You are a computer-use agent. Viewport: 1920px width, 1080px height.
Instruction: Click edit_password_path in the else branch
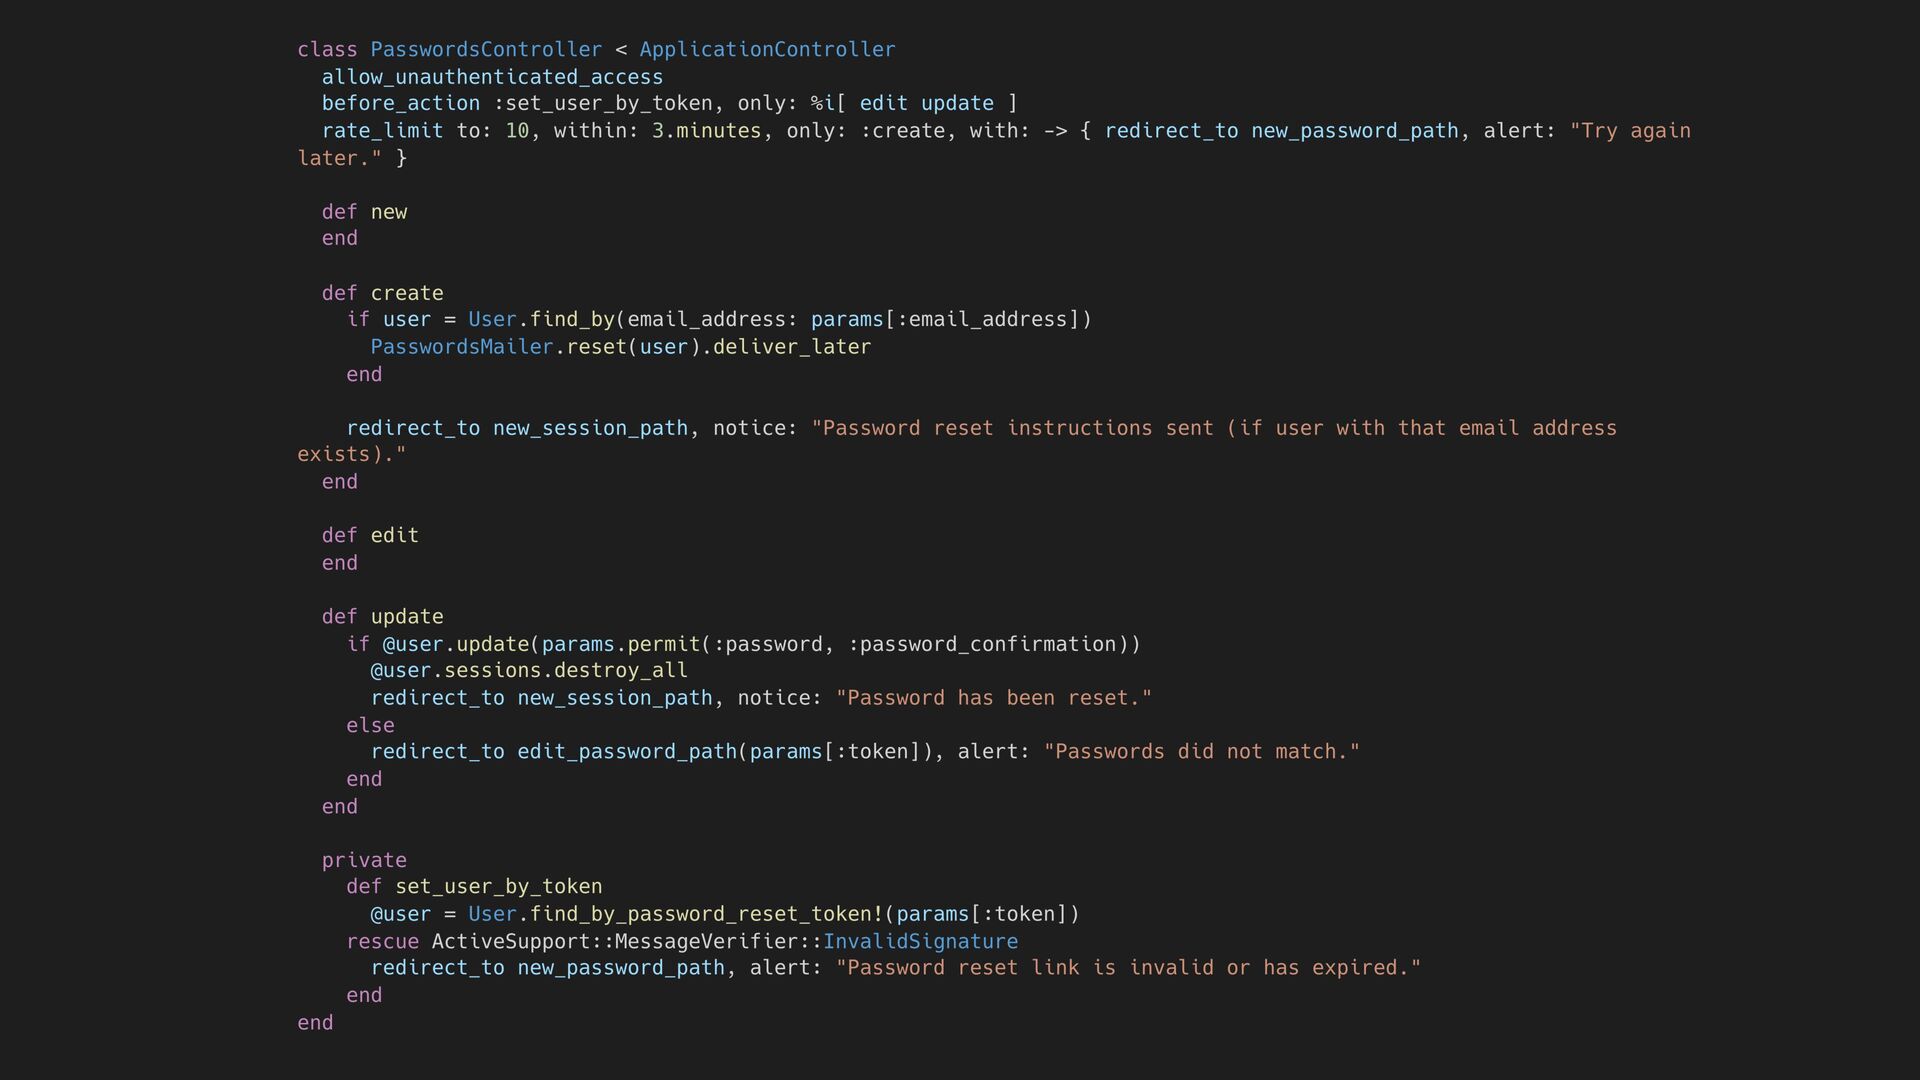(x=627, y=752)
